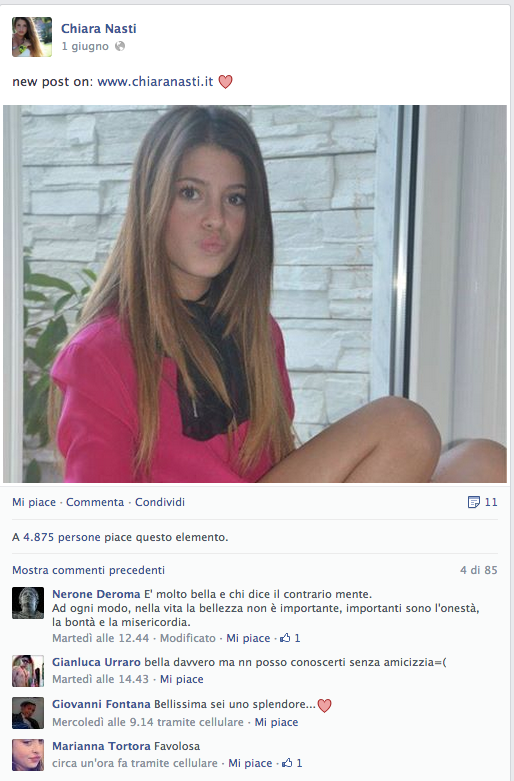Screen dimensions: 514x781
Task: Click the public globe privacy icon
Action: [x=120, y=46]
